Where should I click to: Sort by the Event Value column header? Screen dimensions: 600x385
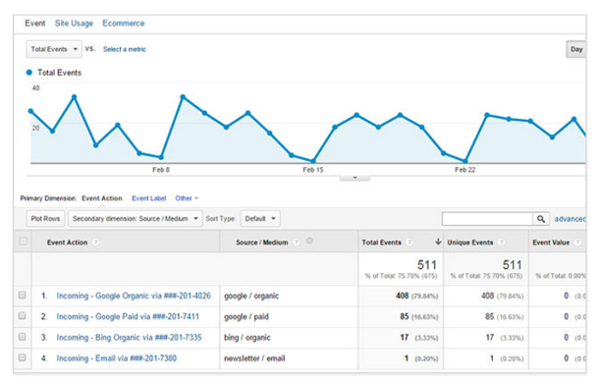(x=551, y=242)
